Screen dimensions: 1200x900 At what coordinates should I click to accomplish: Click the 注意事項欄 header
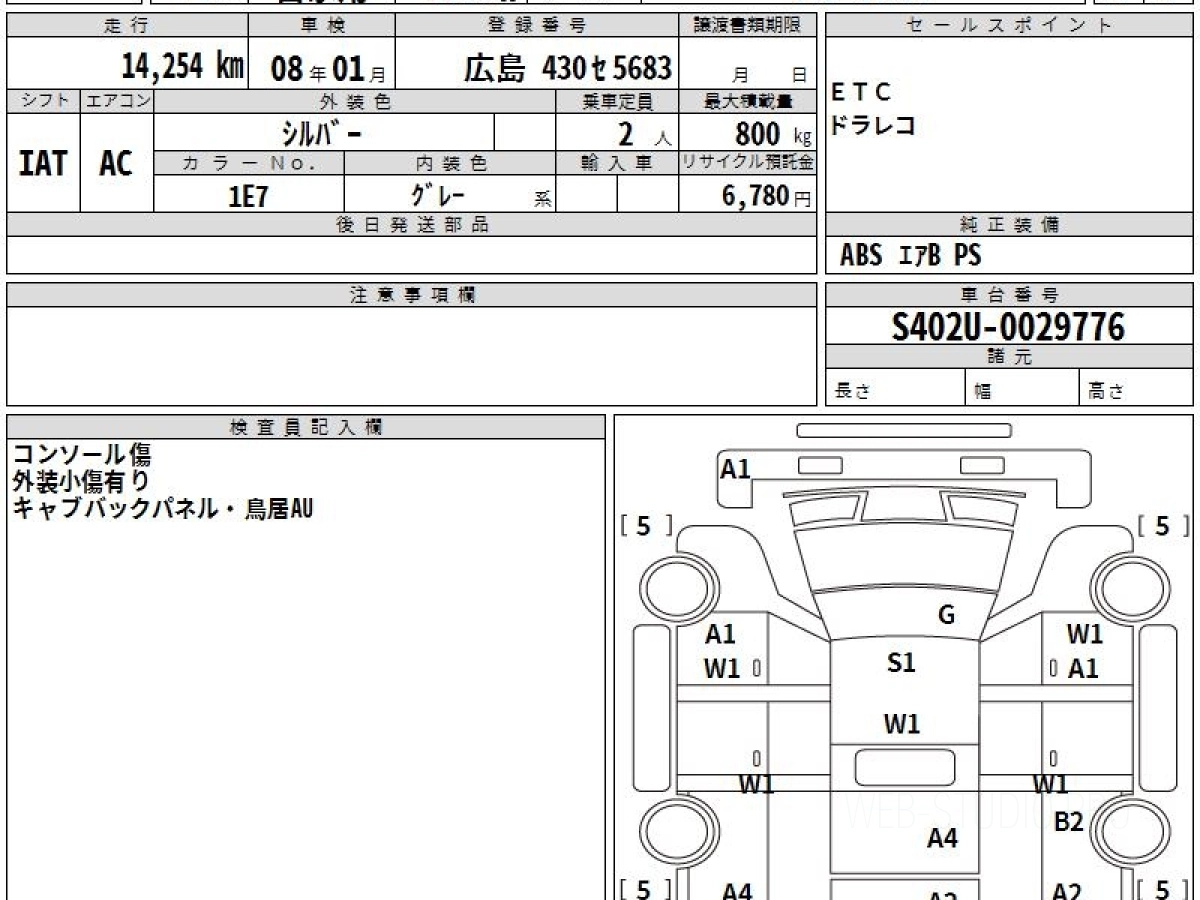click(x=412, y=295)
